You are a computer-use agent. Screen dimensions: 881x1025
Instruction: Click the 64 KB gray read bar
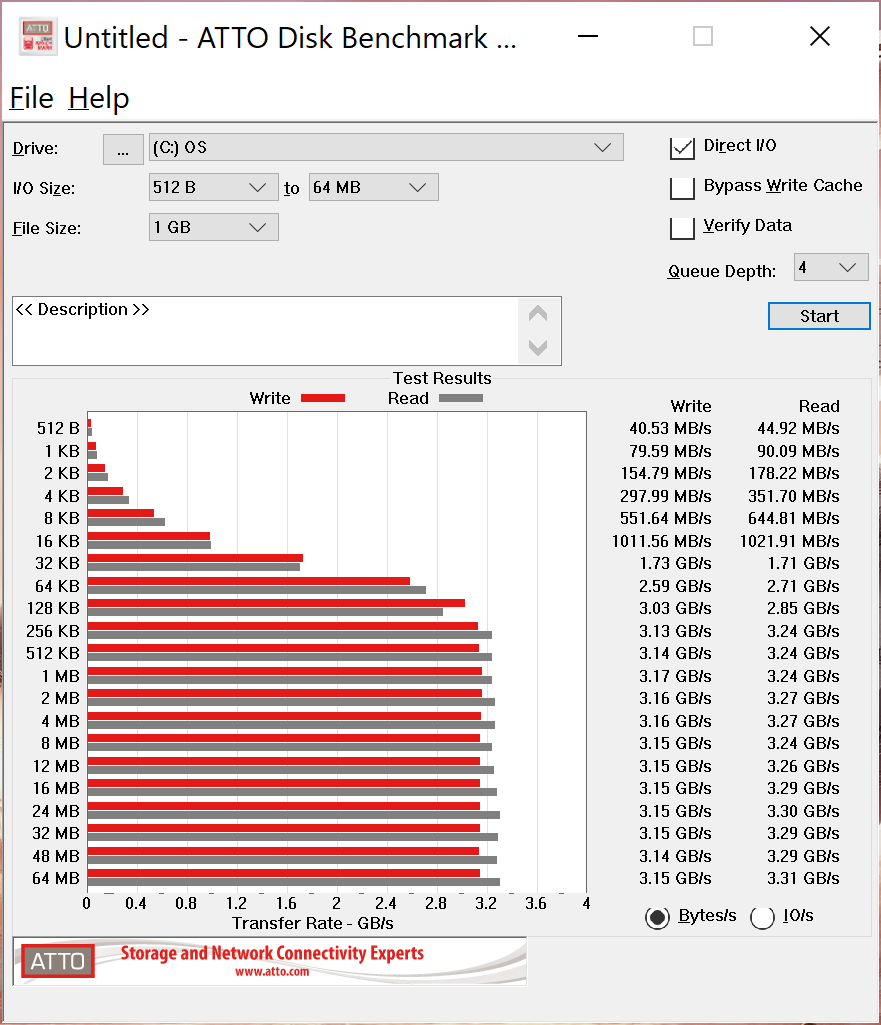click(x=257, y=590)
